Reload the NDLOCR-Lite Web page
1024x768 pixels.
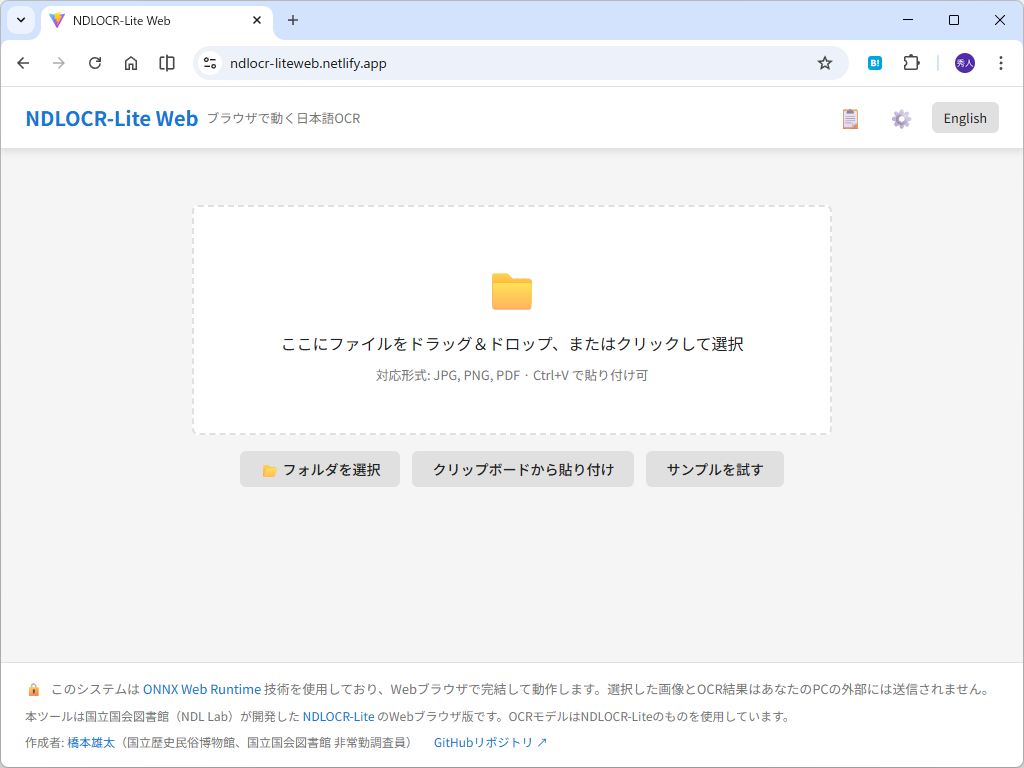[x=95, y=62]
